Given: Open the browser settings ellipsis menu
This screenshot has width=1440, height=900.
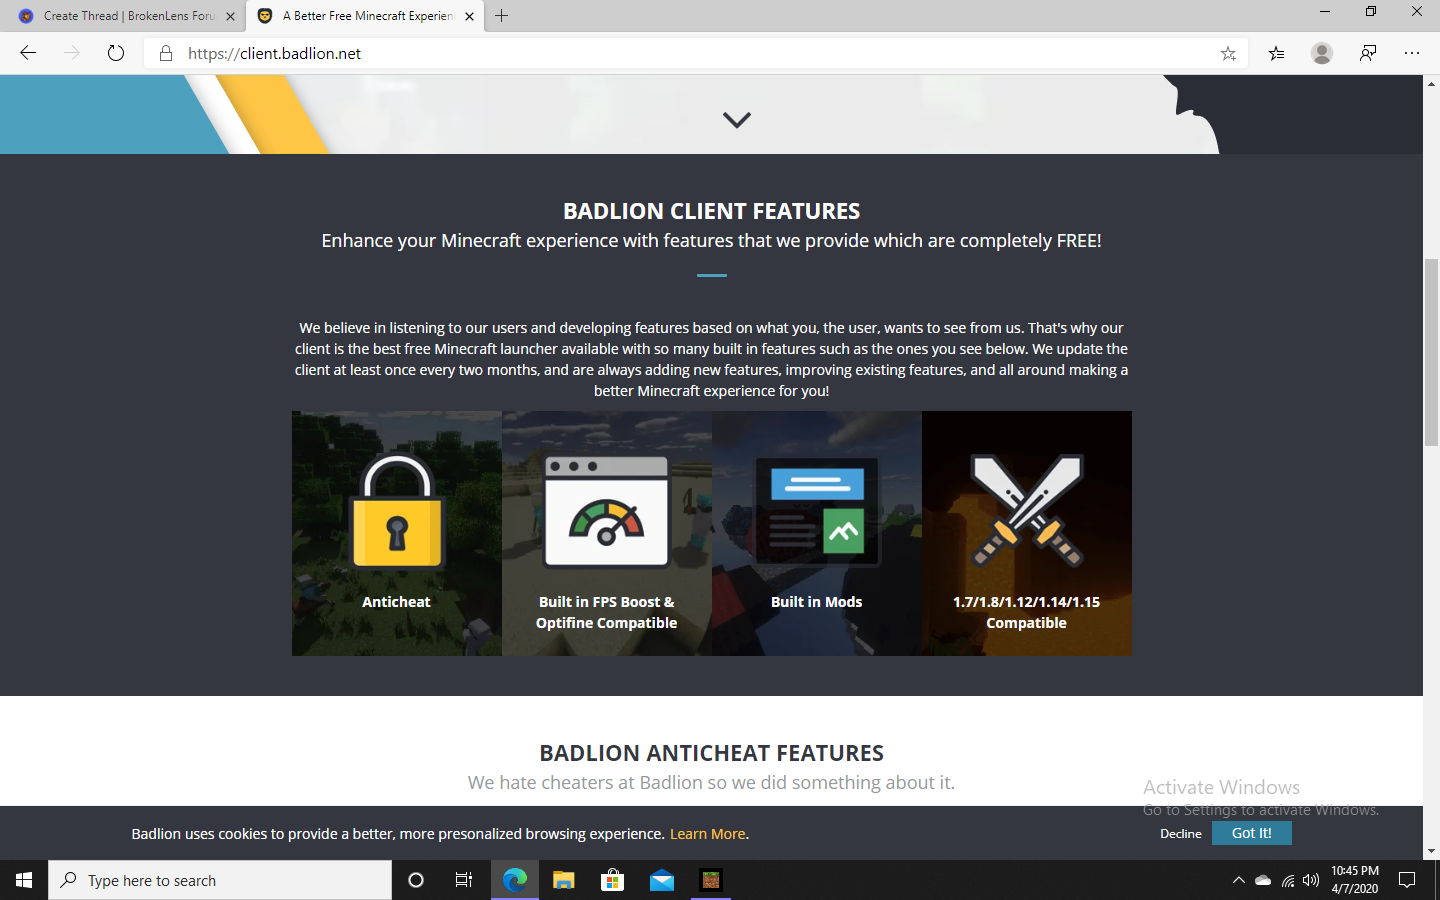Looking at the screenshot, I should 1412,53.
